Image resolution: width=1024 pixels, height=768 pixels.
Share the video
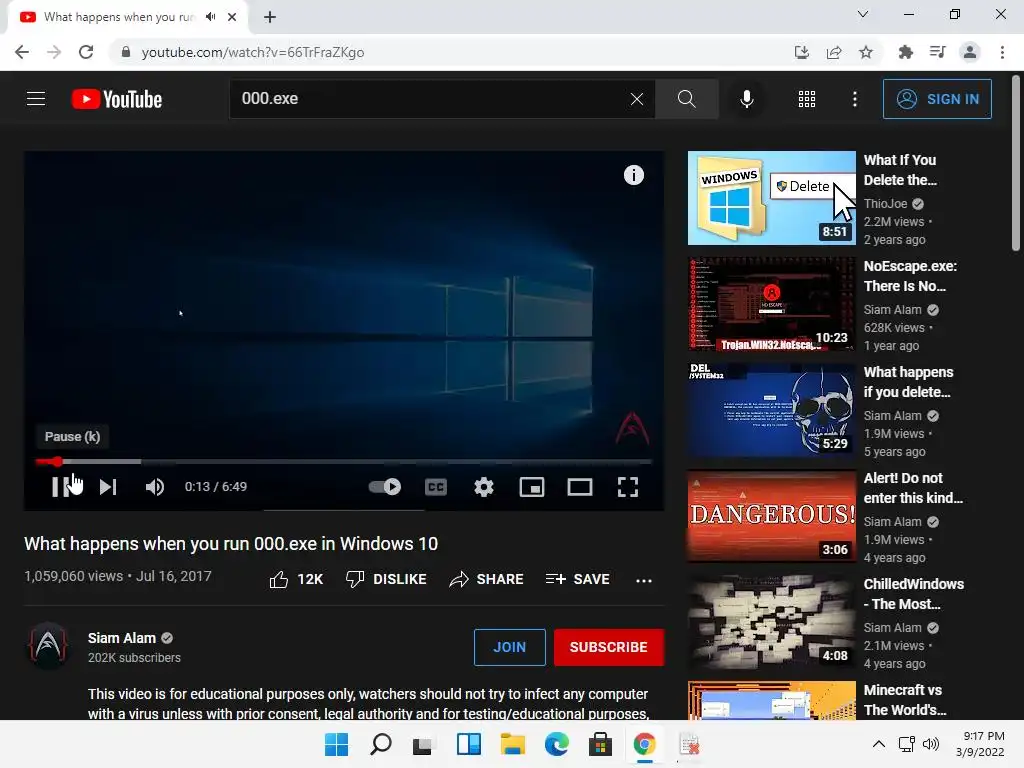pos(487,579)
